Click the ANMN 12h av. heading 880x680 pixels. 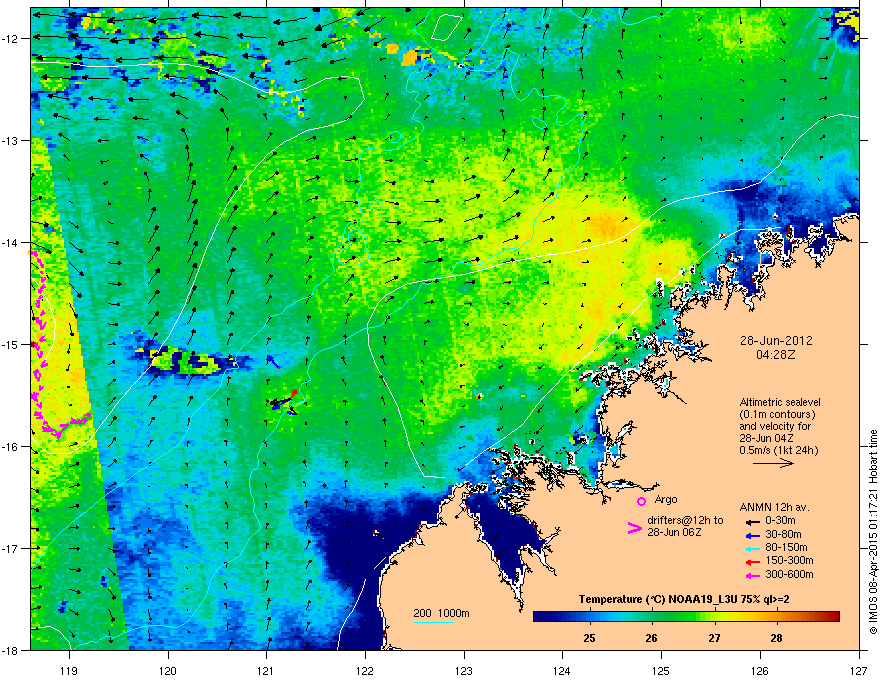click(x=774, y=507)
